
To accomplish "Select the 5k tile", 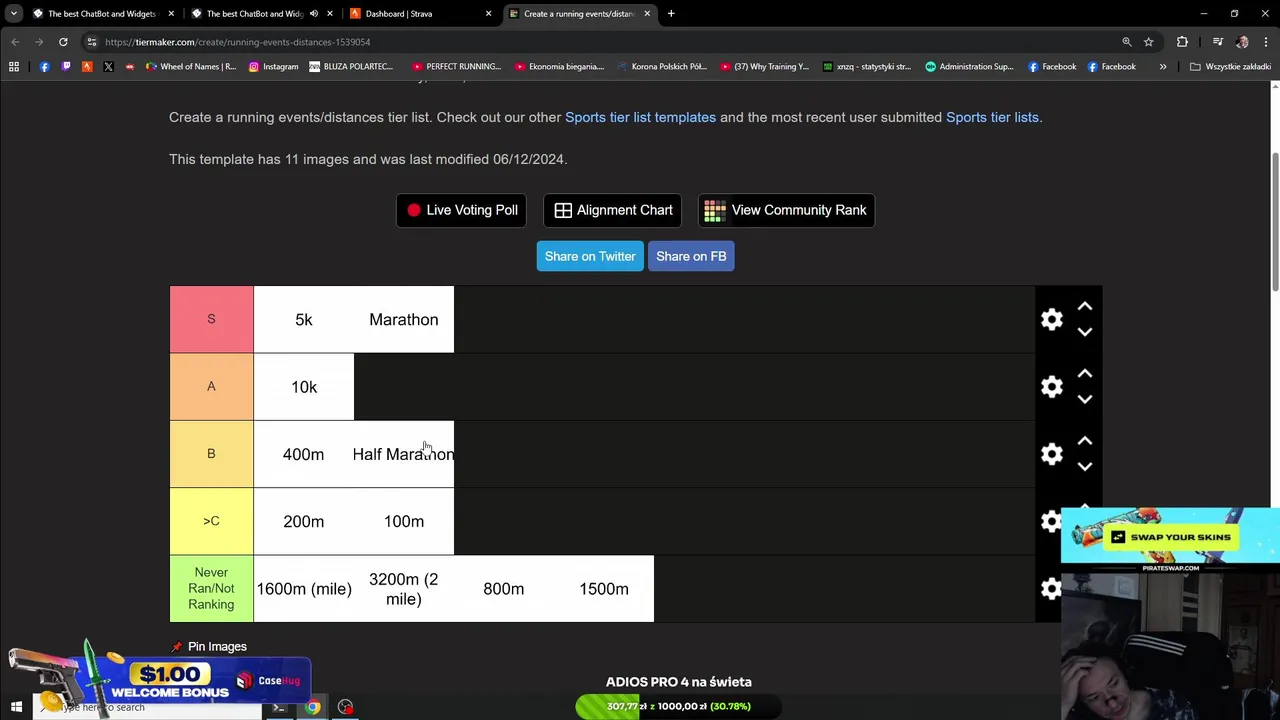I will (304, 319).
